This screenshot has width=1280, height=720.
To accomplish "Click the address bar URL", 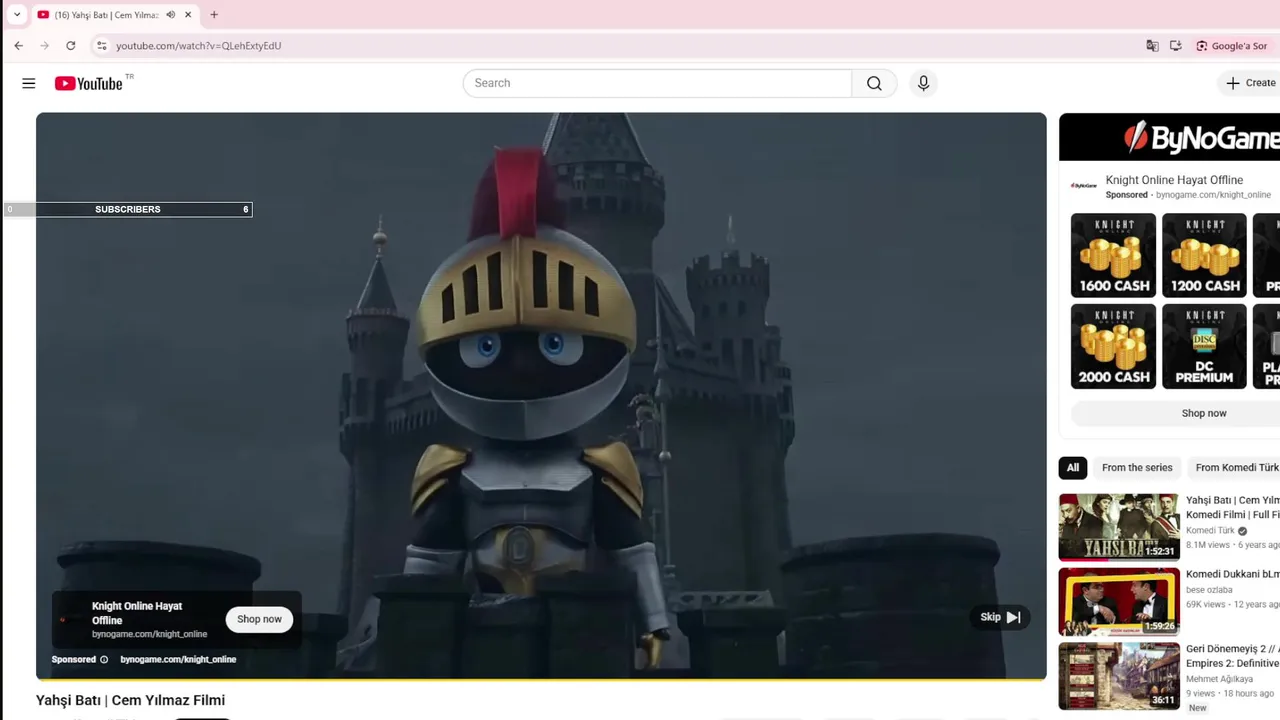I will point(198,46).
